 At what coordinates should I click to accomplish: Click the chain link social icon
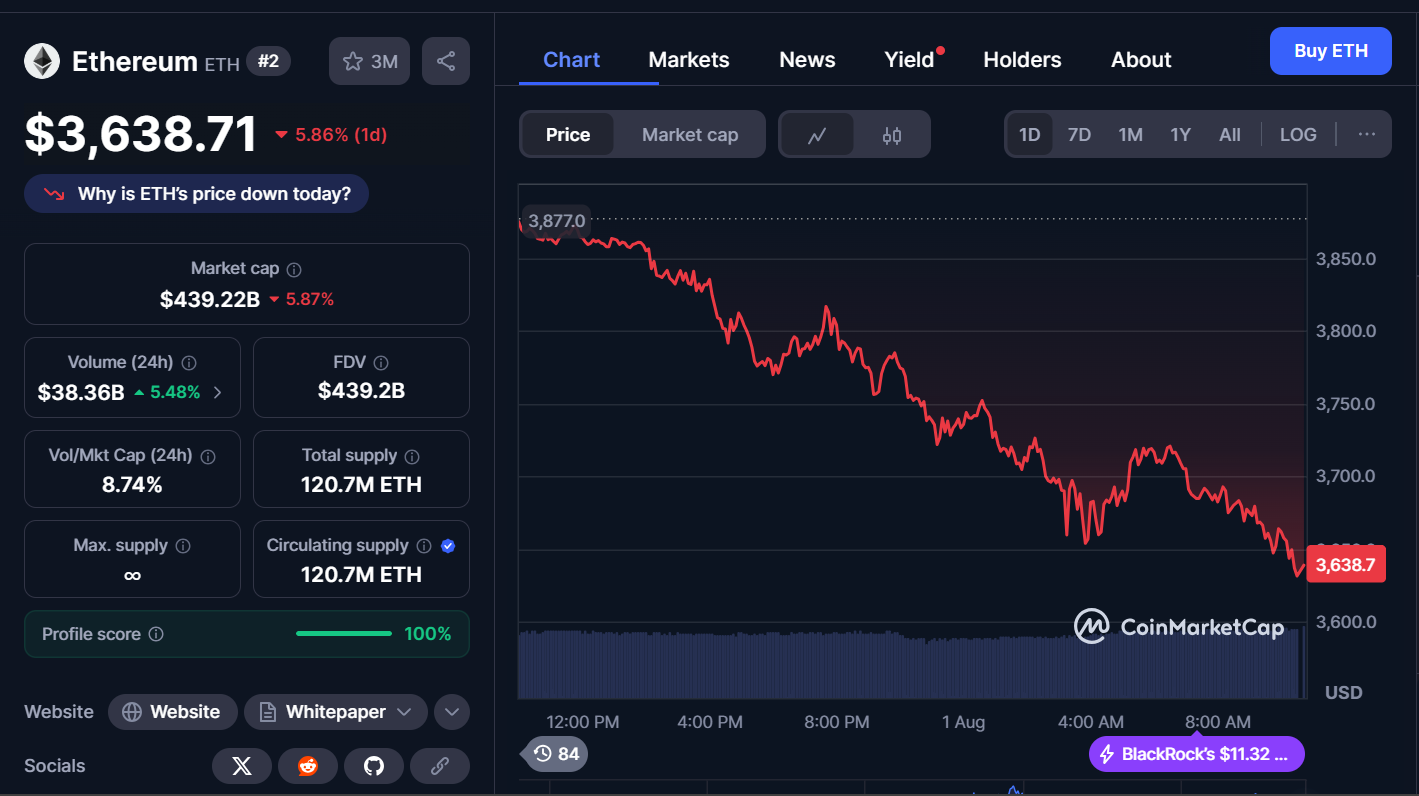point(439,766)
